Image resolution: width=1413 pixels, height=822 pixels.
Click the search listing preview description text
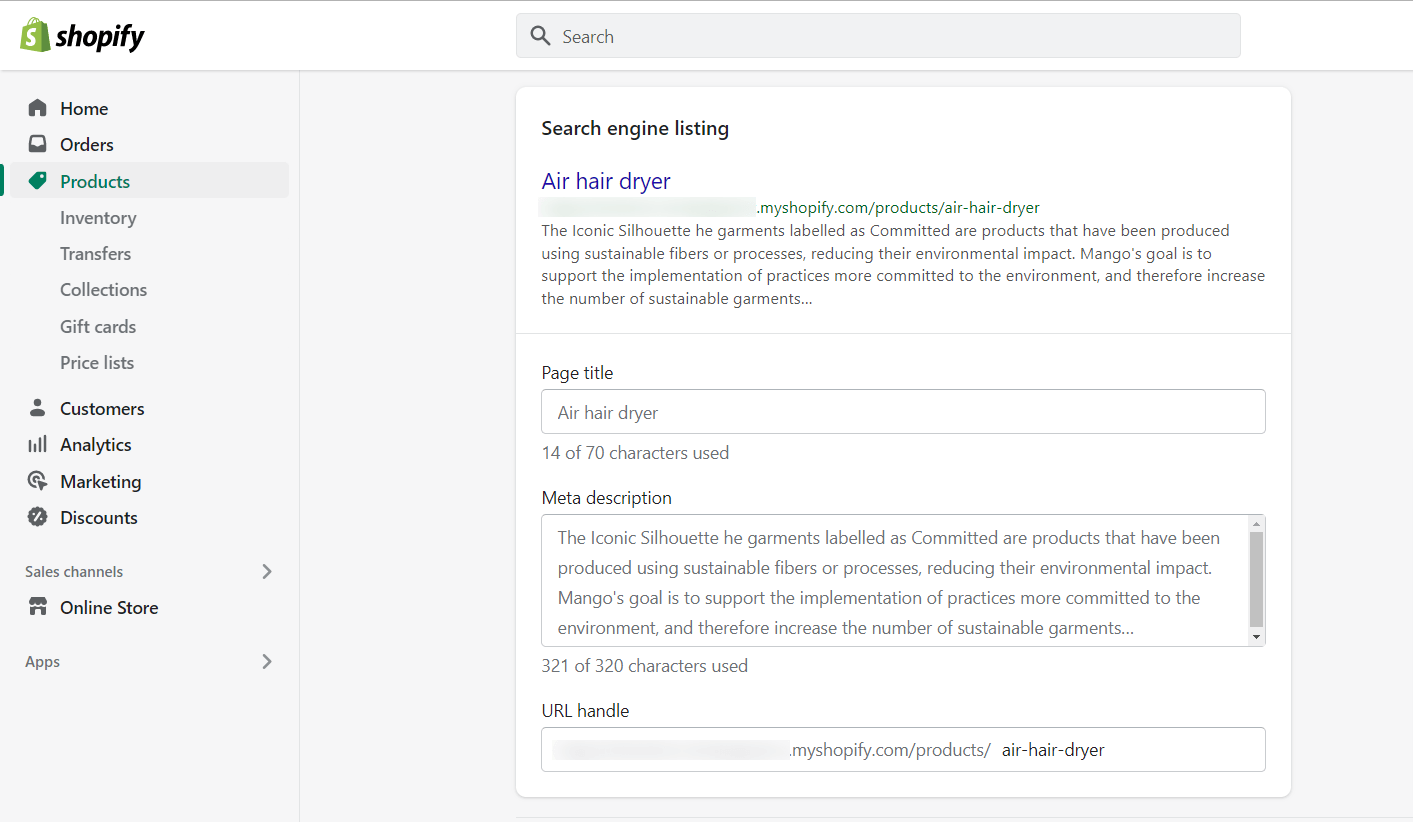[x=903, y=264]
